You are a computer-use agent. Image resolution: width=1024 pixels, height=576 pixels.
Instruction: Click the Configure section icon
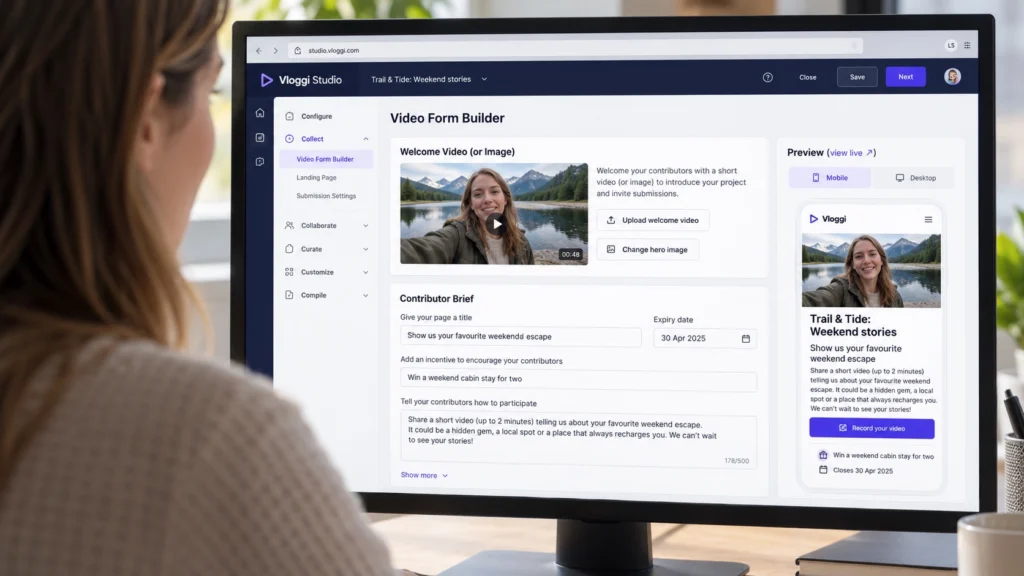pos(289,116)
